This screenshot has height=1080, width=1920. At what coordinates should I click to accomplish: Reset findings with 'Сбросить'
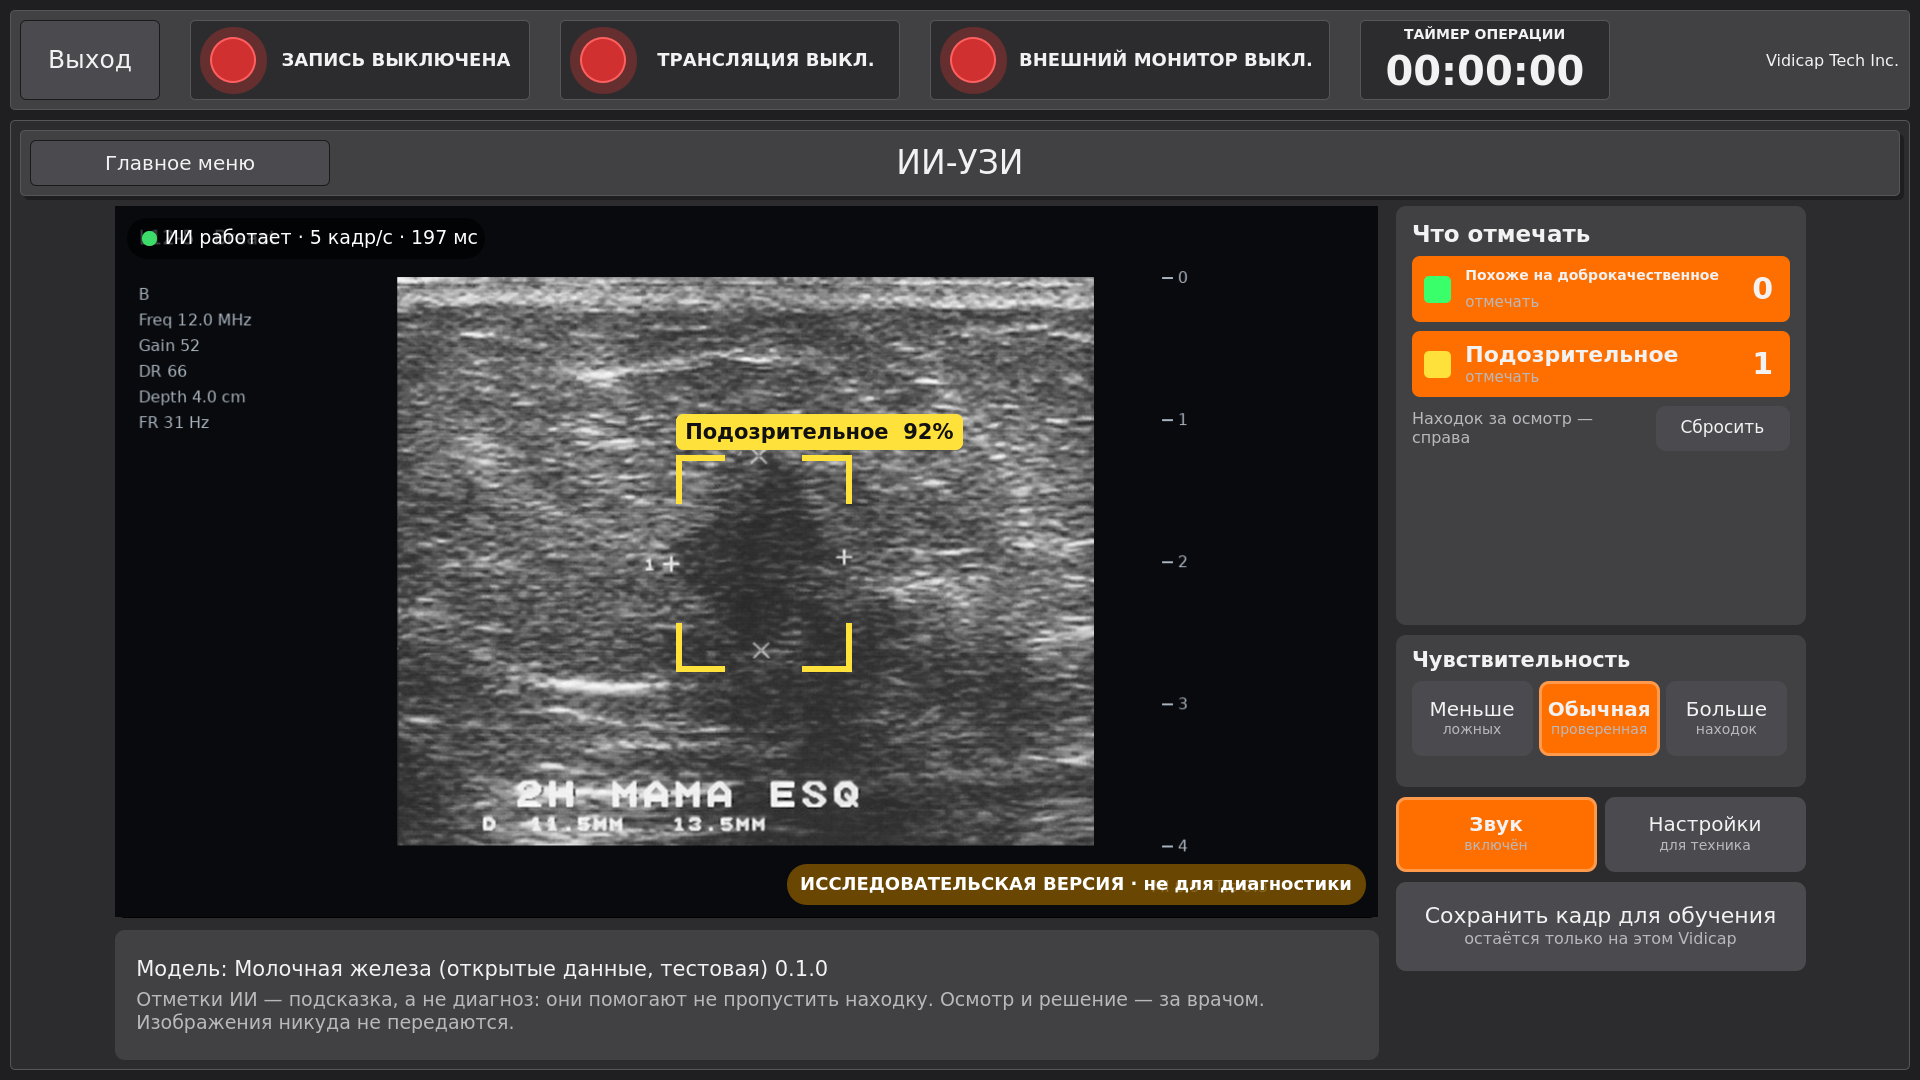(1722, 428)
